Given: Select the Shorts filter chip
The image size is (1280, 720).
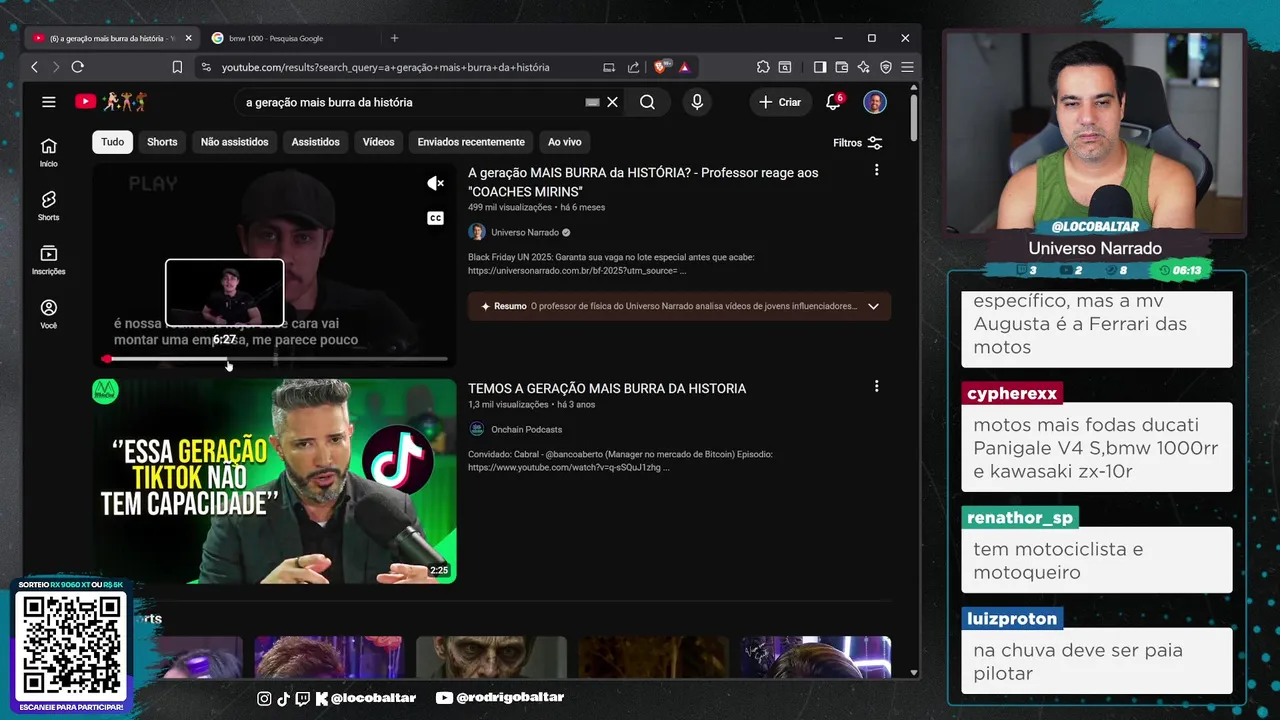Looking at the screenshot, I should click(x=162, y=142).
